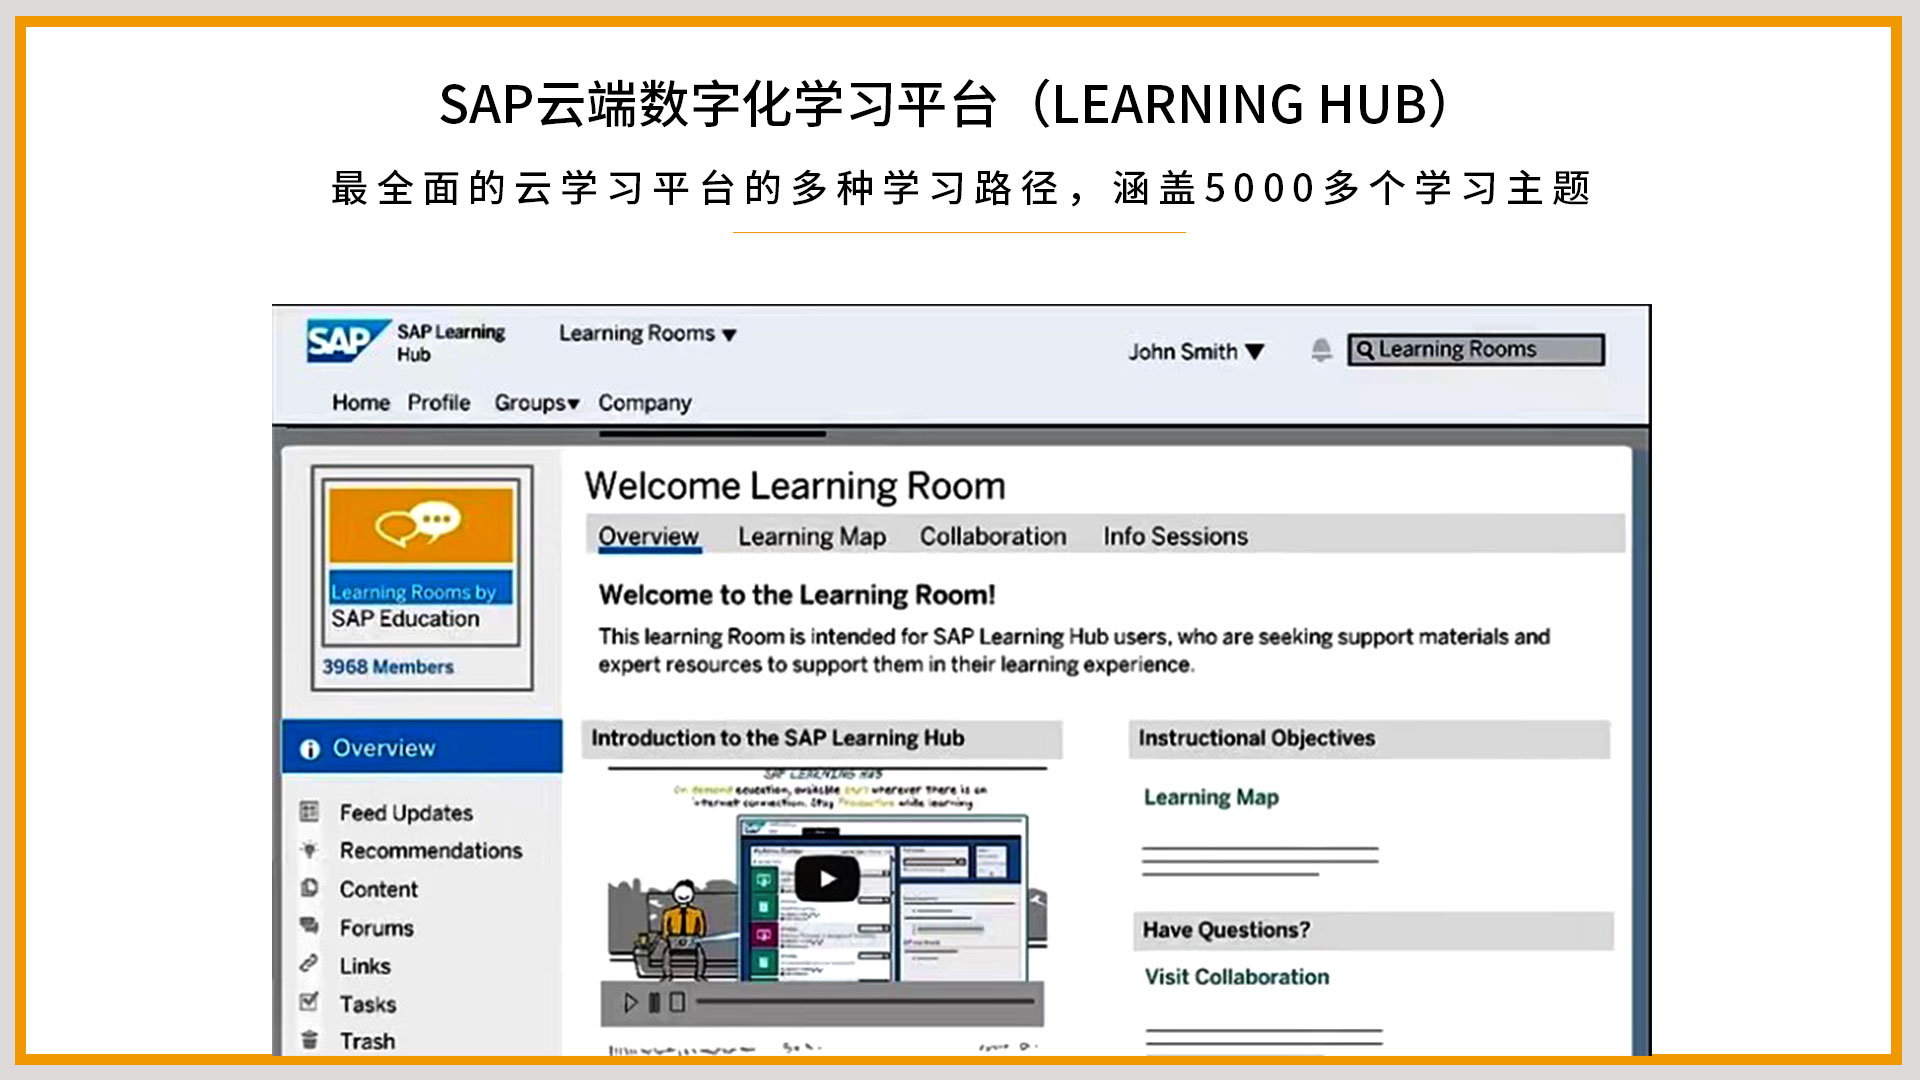The width and height of the screenshot is (1920, 1080).
Task: Click the Learning Map link under Objectives
Action: (x=1211, y=798)
